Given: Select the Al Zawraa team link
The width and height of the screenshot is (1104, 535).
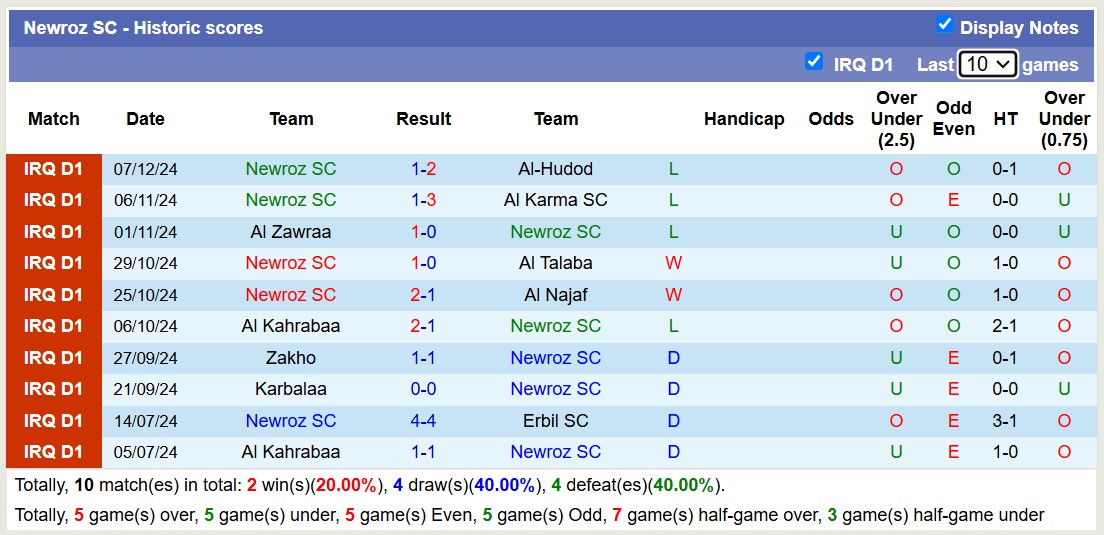Looking at the screenshot, I should (291, 232).
